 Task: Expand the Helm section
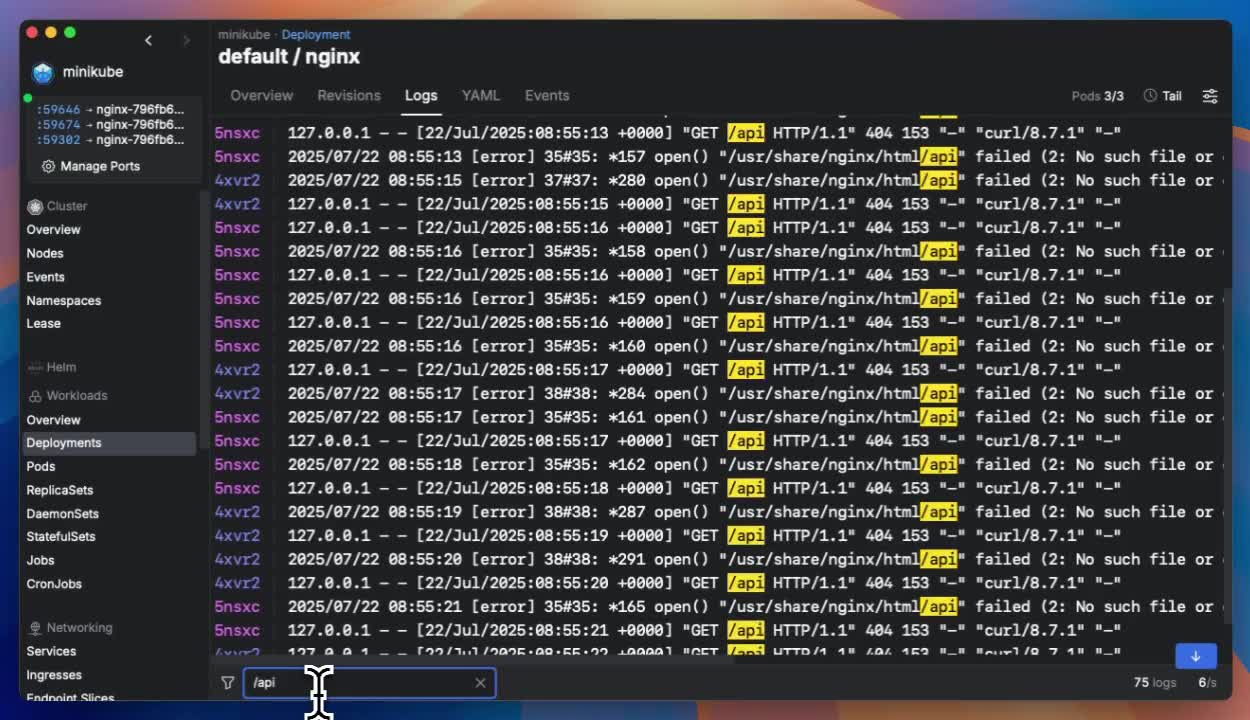click(61, 367)
